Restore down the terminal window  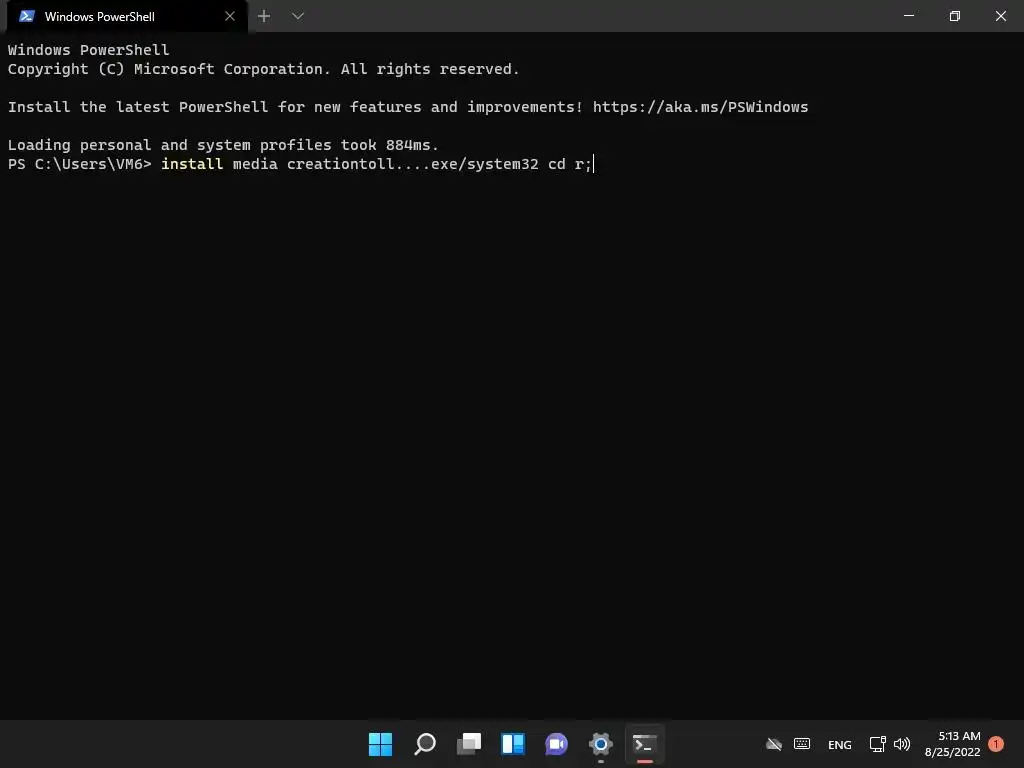click(x=955, y=16)
